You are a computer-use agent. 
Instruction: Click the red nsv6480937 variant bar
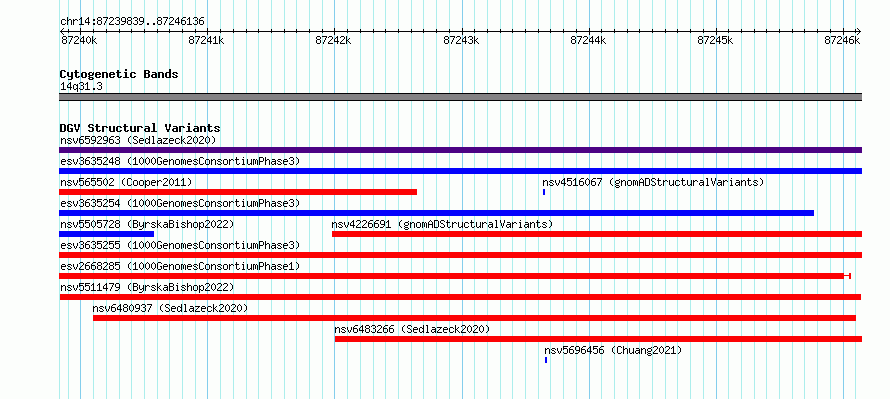[x=475, y=318]
